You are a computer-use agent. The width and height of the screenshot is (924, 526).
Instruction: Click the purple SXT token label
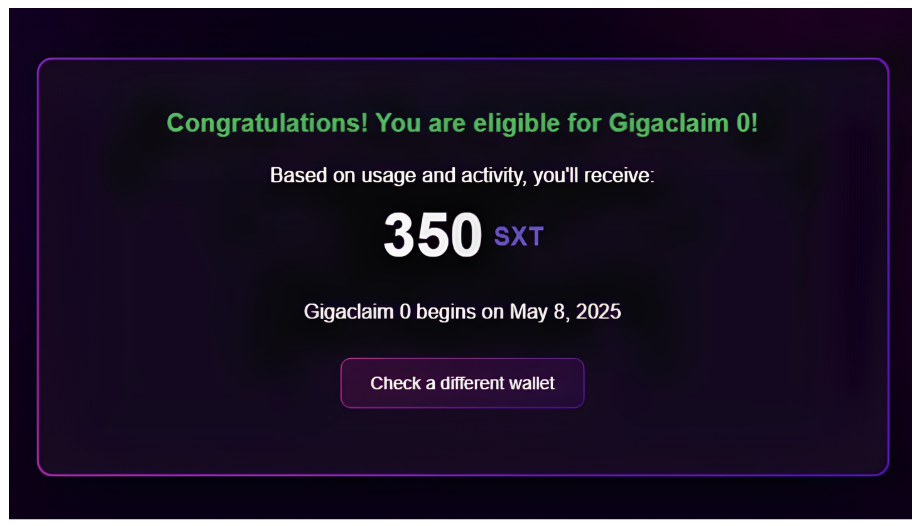point(519,237)
